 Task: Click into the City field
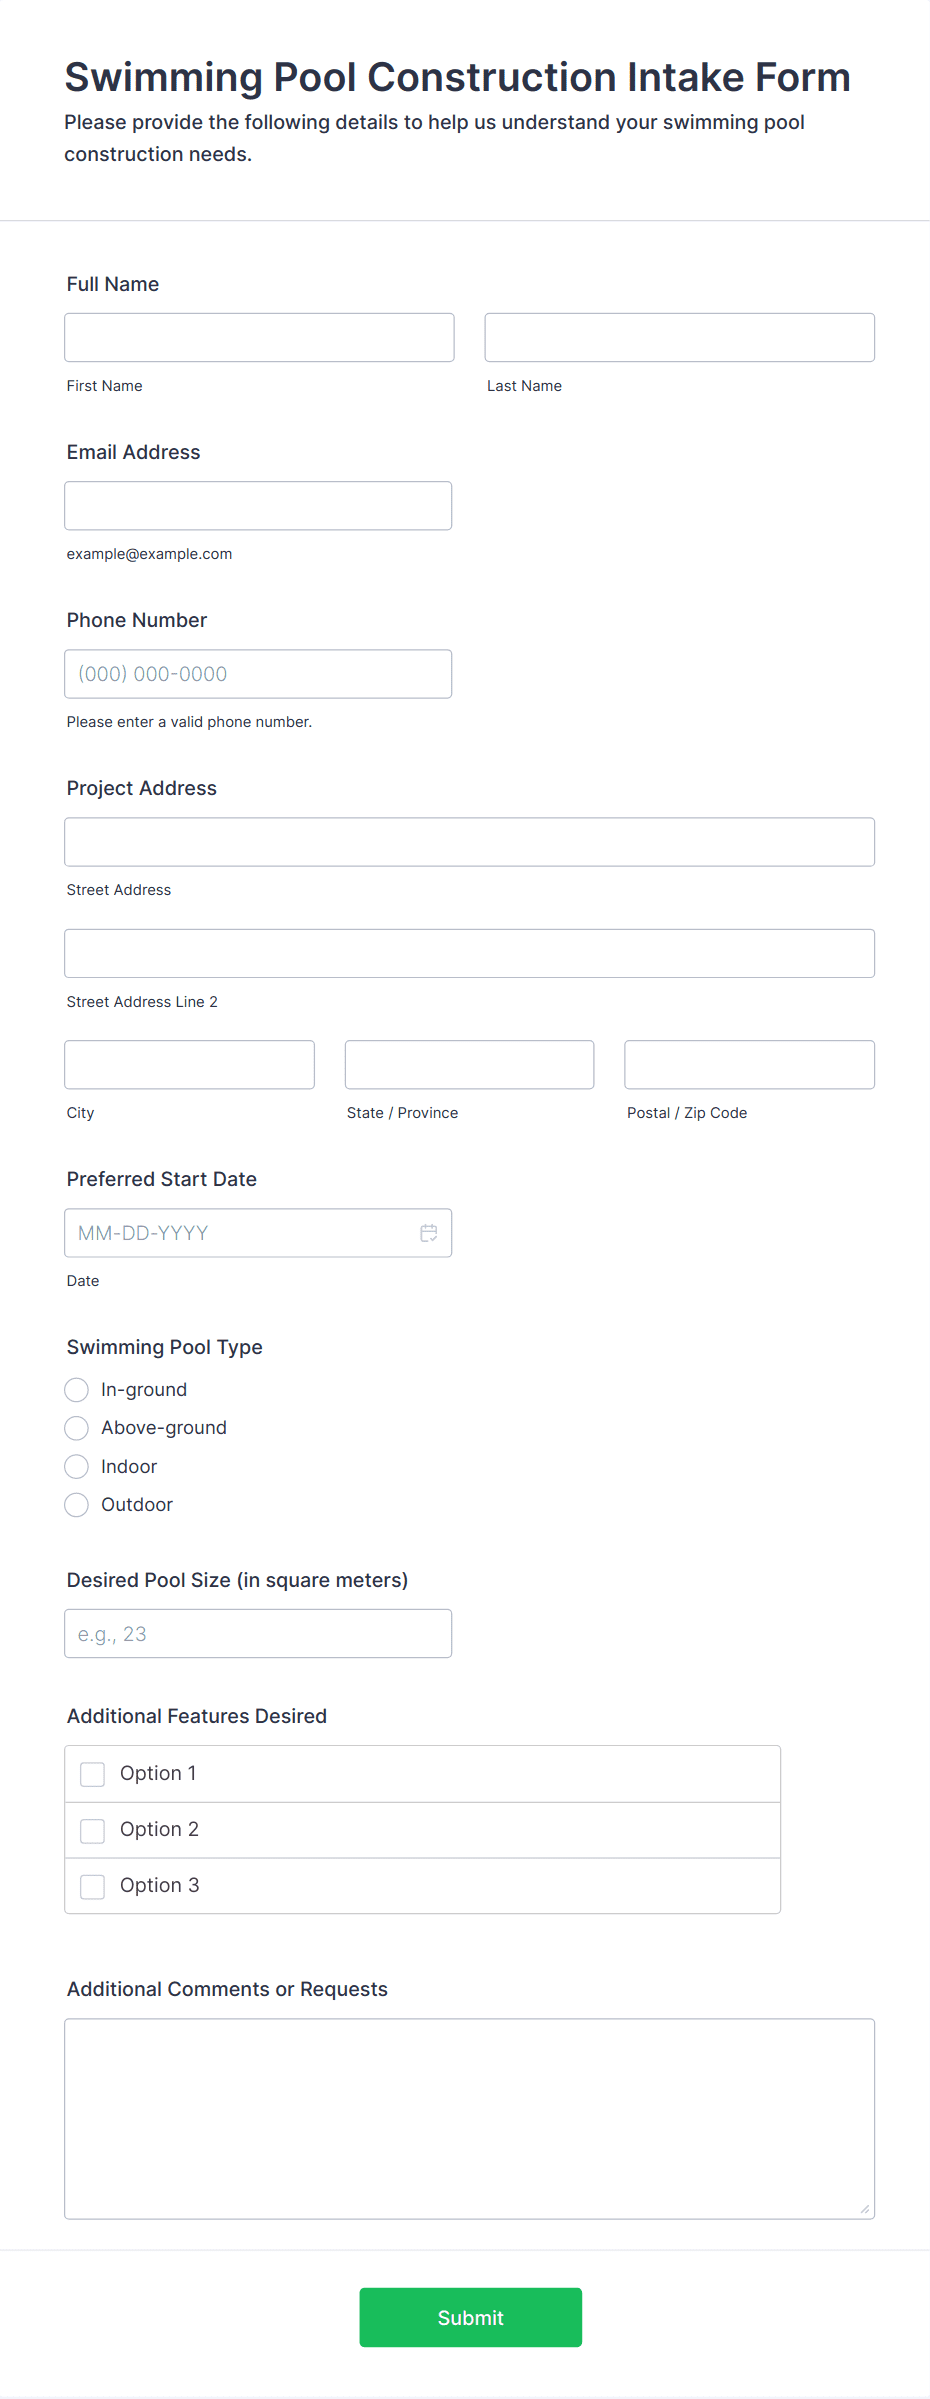point(189,1065)
